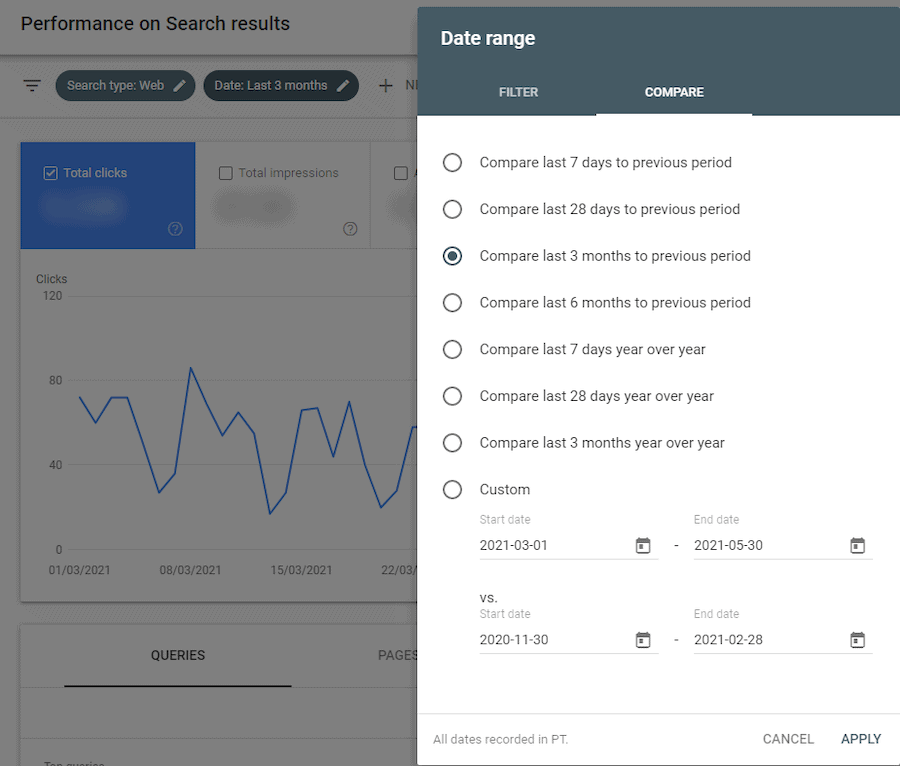Click the Total clicks metric card
The image size is (900, 766).
click(108, 196)
